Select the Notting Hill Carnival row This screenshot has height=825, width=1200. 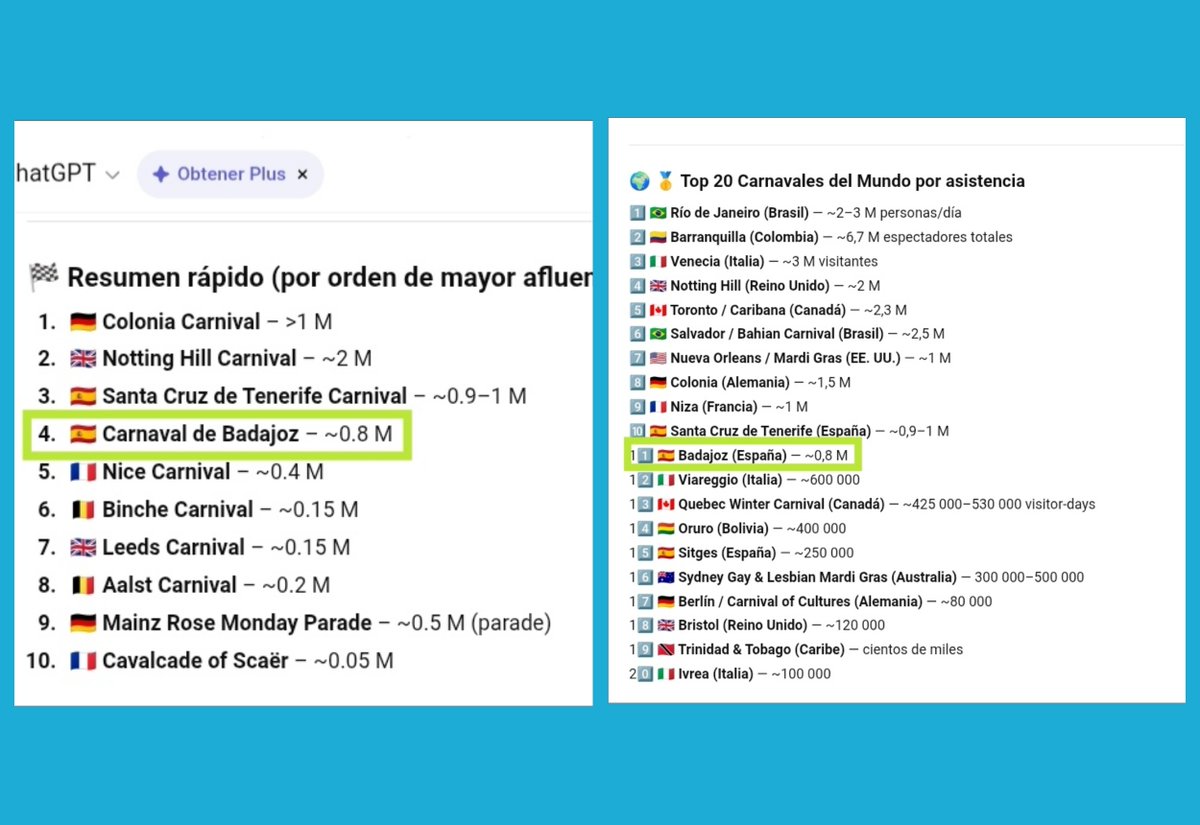pyautogui.click(x=237, y=359)
